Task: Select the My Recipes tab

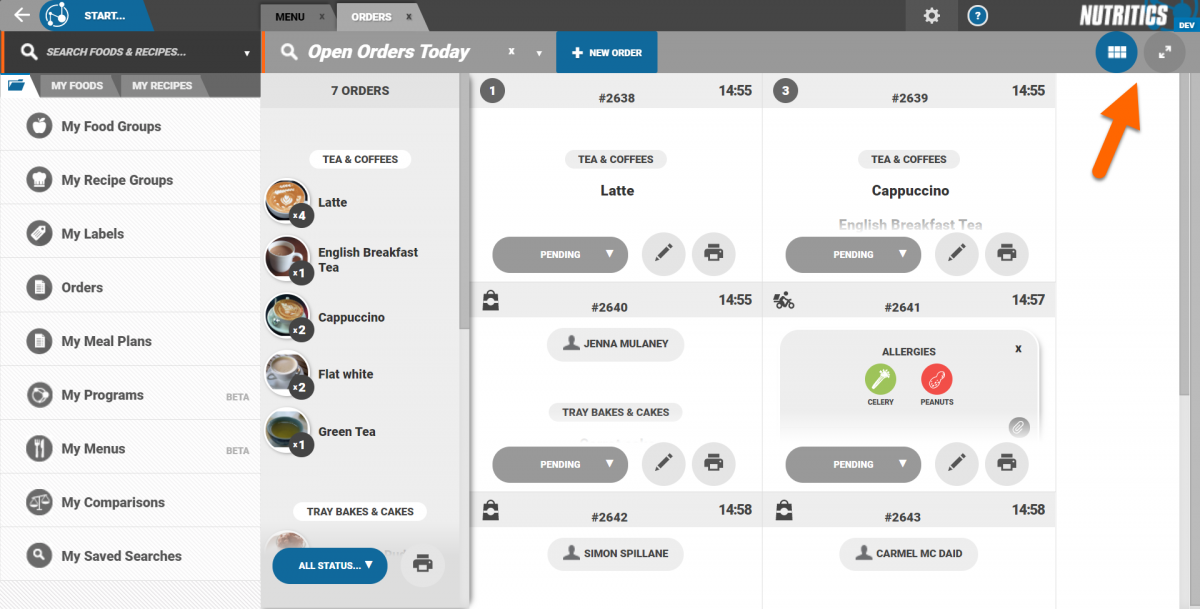Action: 162,86
